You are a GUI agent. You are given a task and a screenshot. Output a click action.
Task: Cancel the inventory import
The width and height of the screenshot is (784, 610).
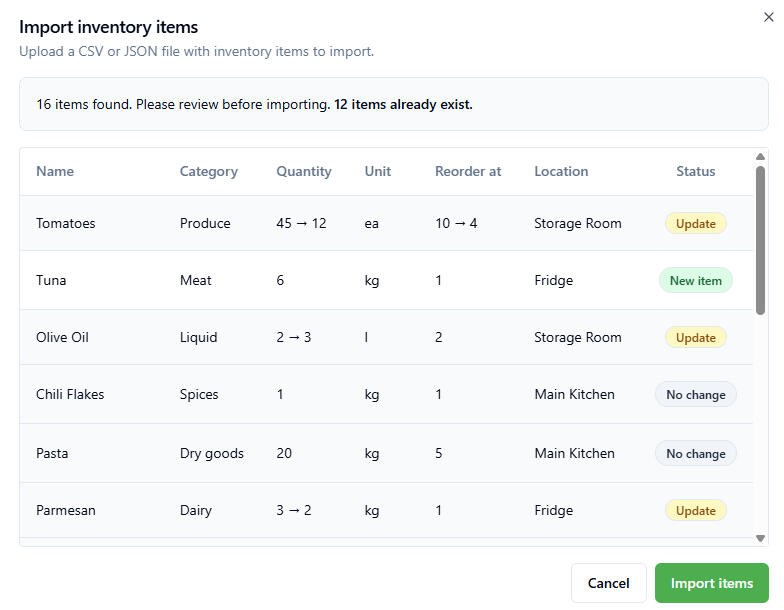click(x=608, y=583)
